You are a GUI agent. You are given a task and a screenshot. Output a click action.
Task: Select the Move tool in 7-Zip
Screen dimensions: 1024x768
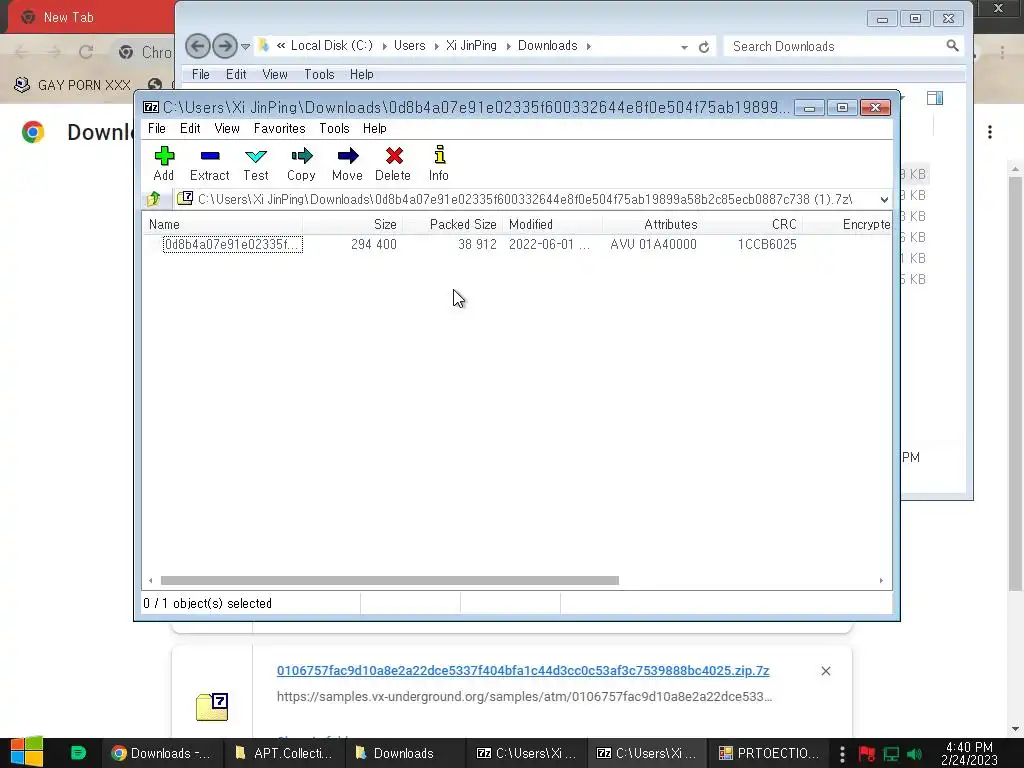coord(347,163)
